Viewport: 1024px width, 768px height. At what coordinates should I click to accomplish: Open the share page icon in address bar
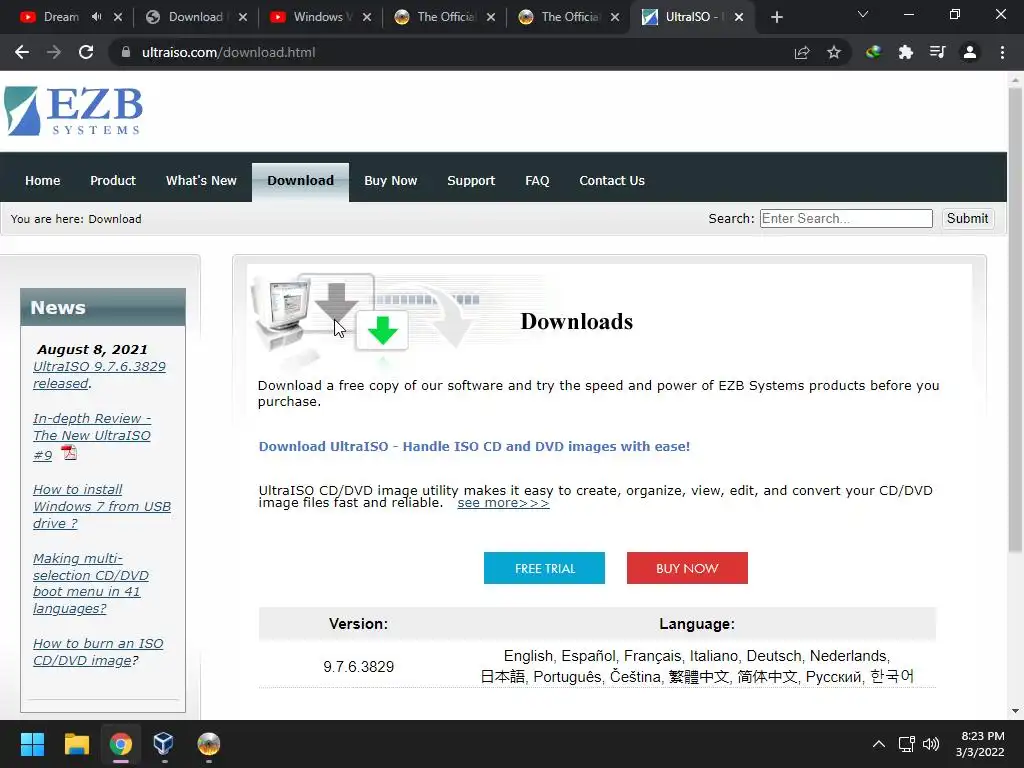802,52
